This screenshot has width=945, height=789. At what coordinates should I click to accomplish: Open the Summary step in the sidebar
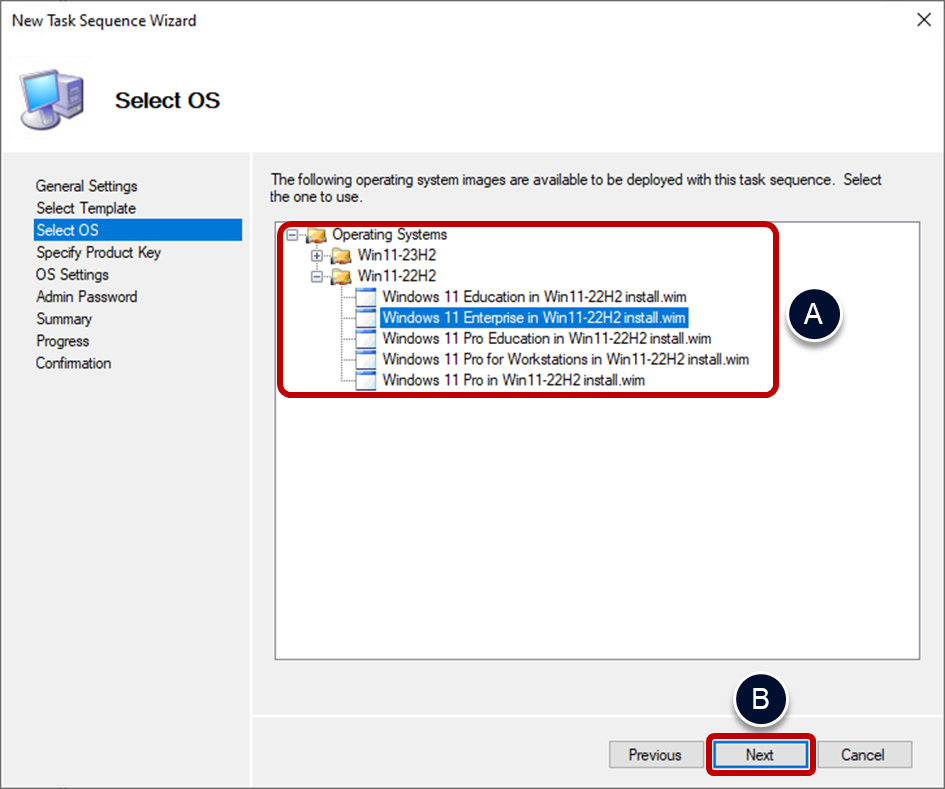pyautogui.click(x=64, y=318)
